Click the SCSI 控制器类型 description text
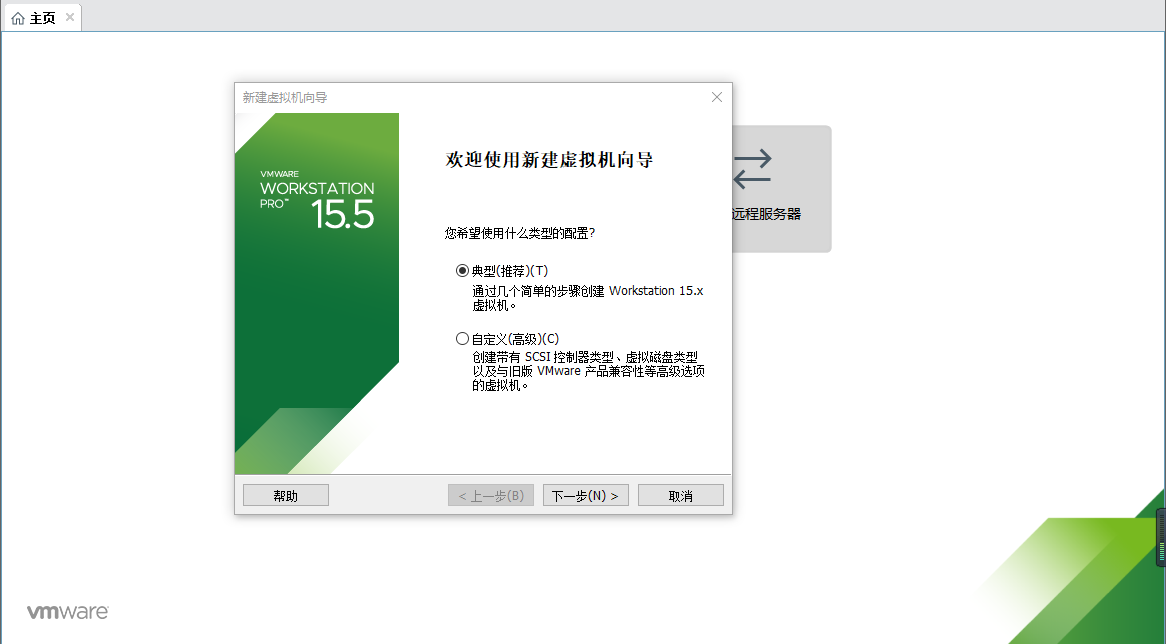This screenshot has height=644, width=1166. (x=588, y=371)
